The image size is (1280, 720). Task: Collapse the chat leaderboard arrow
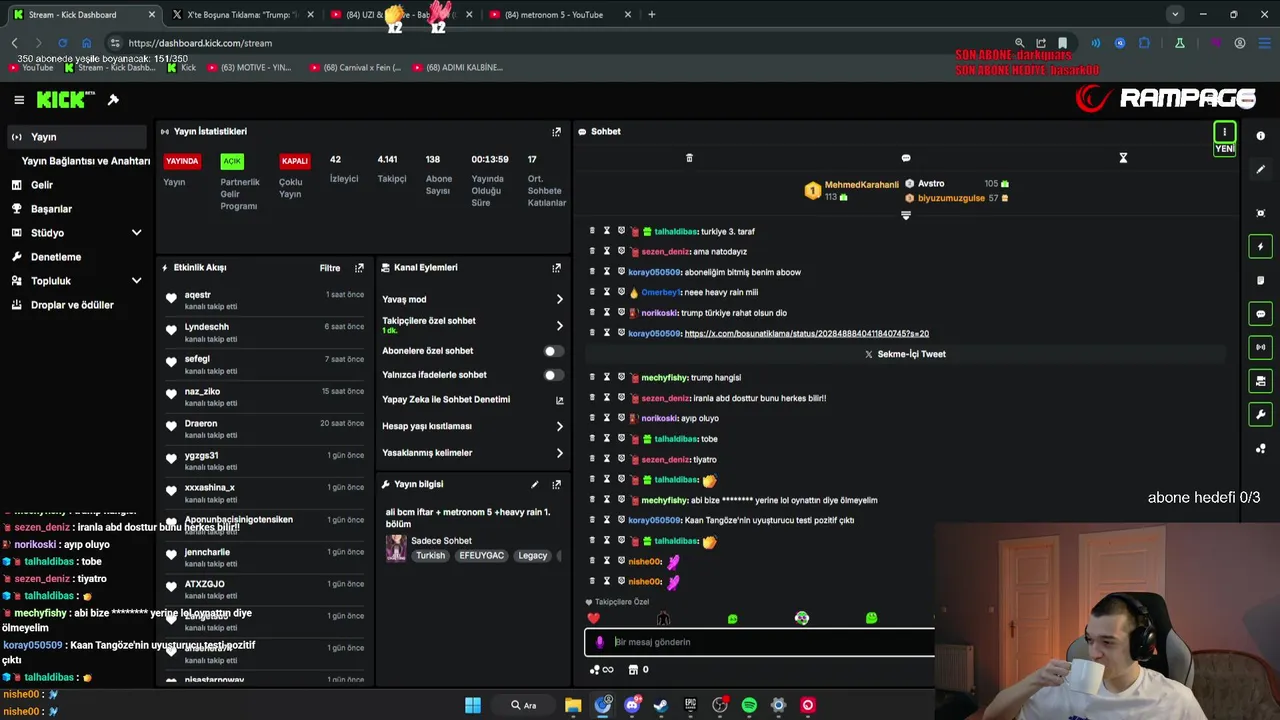coord(906,215)
